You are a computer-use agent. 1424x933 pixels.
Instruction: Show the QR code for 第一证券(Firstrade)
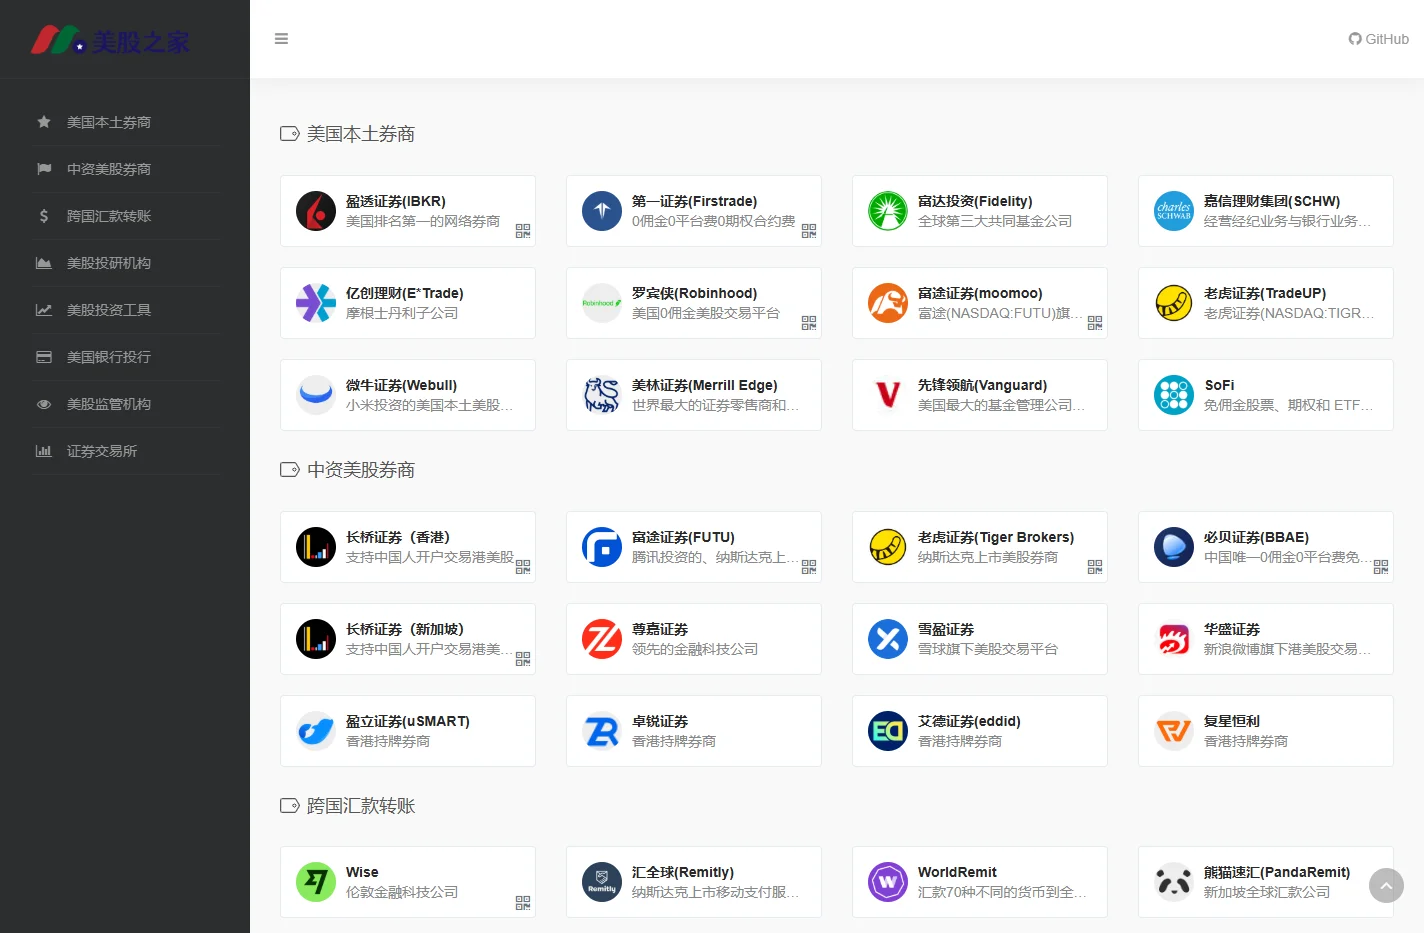pyautogui.click(x=809, y=231)
